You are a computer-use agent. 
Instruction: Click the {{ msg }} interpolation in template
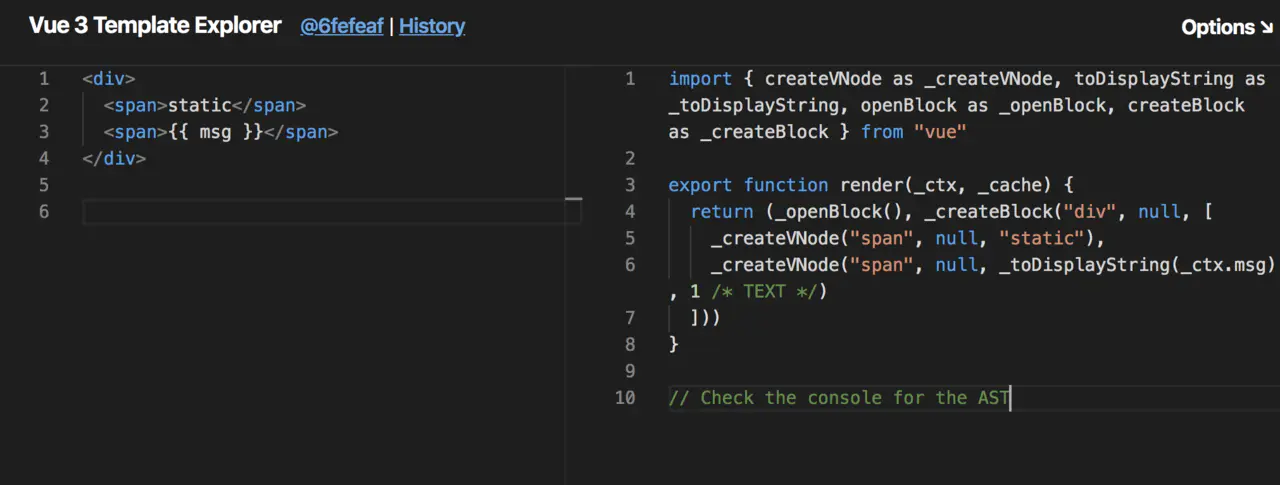215,132
